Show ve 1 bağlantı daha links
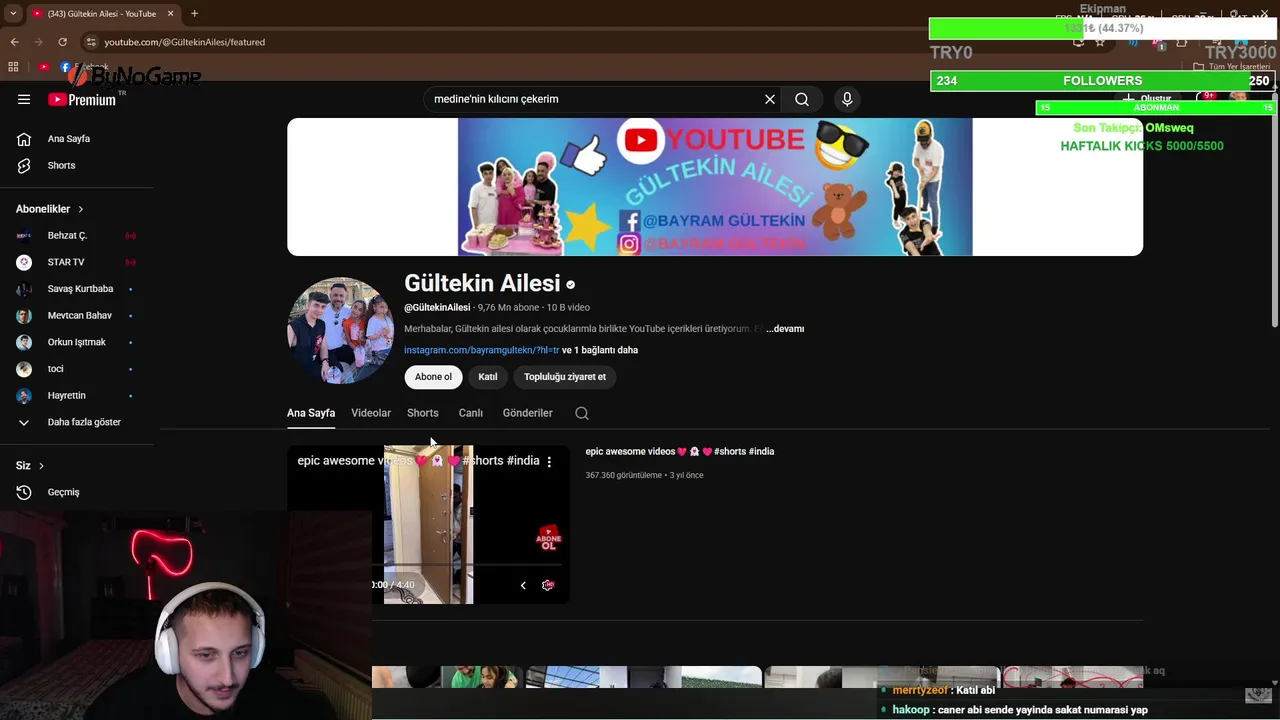The height and width of the screenshot is (720, 1280). [600, 350]
